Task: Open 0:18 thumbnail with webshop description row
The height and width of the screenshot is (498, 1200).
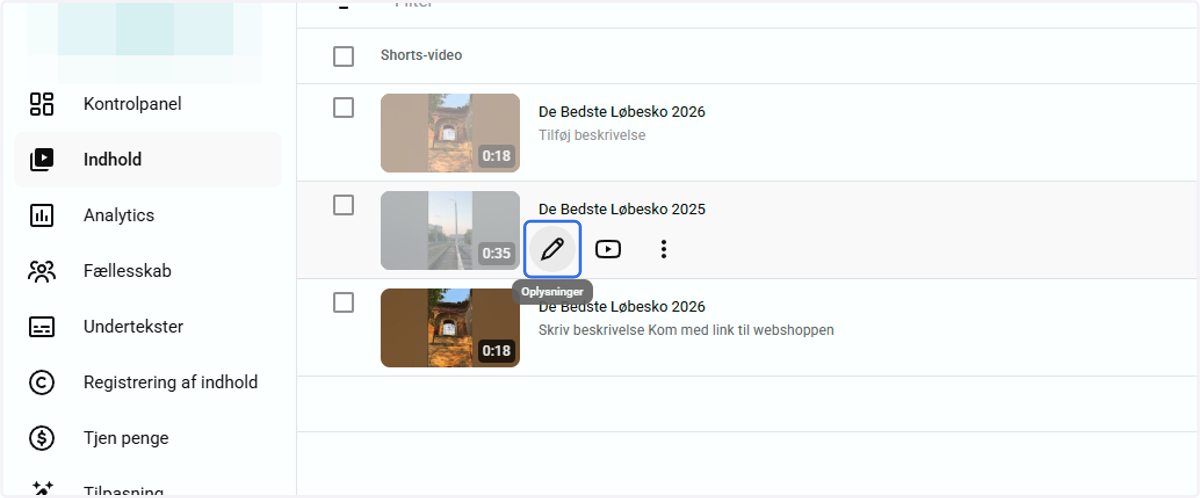Action: point(450,328)
